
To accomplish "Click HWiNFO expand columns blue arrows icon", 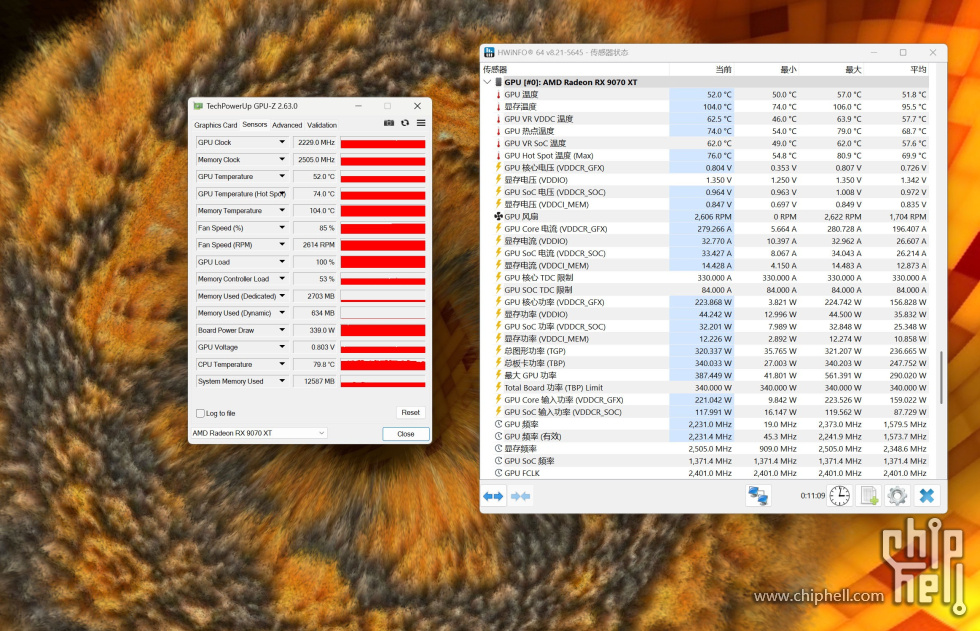I will click(x=493, y=496).
